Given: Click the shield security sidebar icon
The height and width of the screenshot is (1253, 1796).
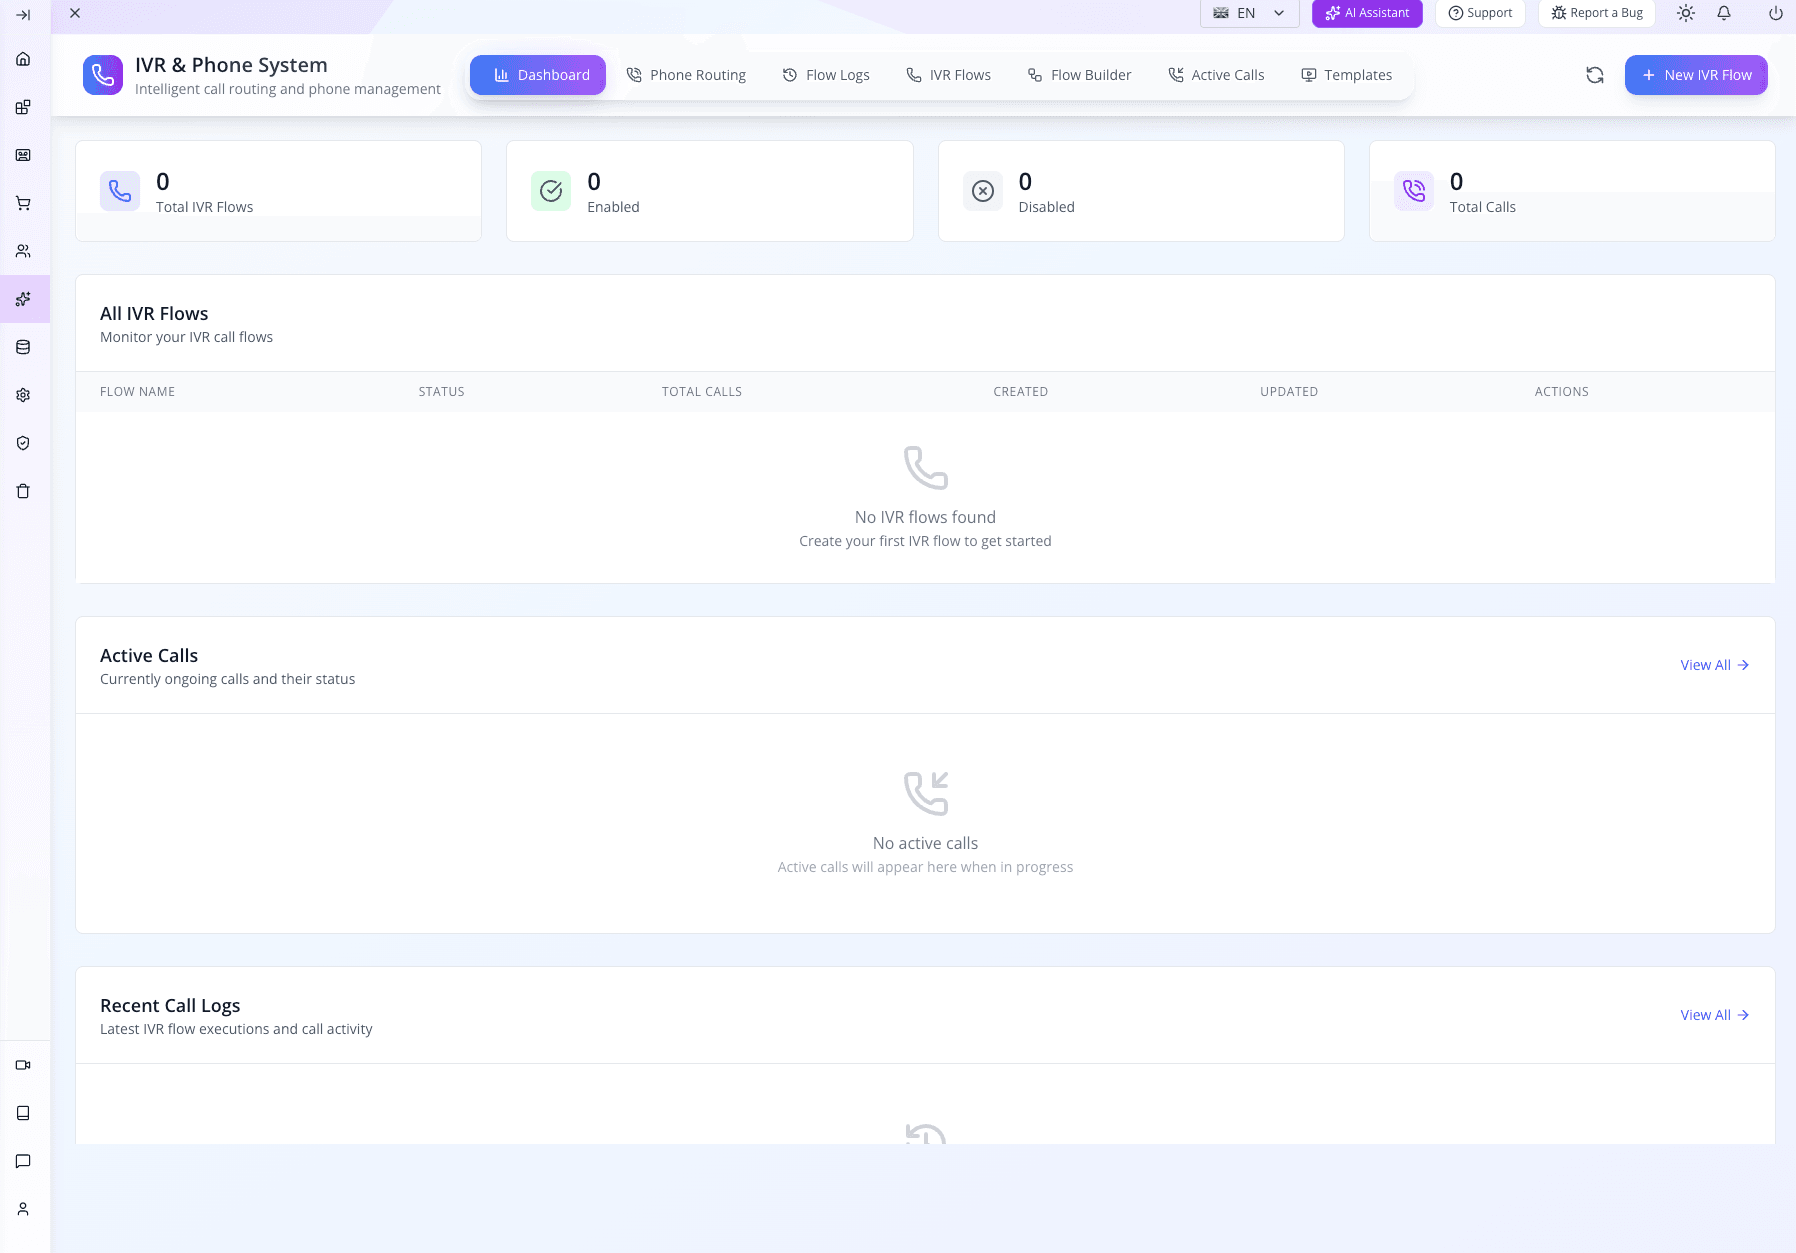Looking at the screenshot, I should coord(23,443).
